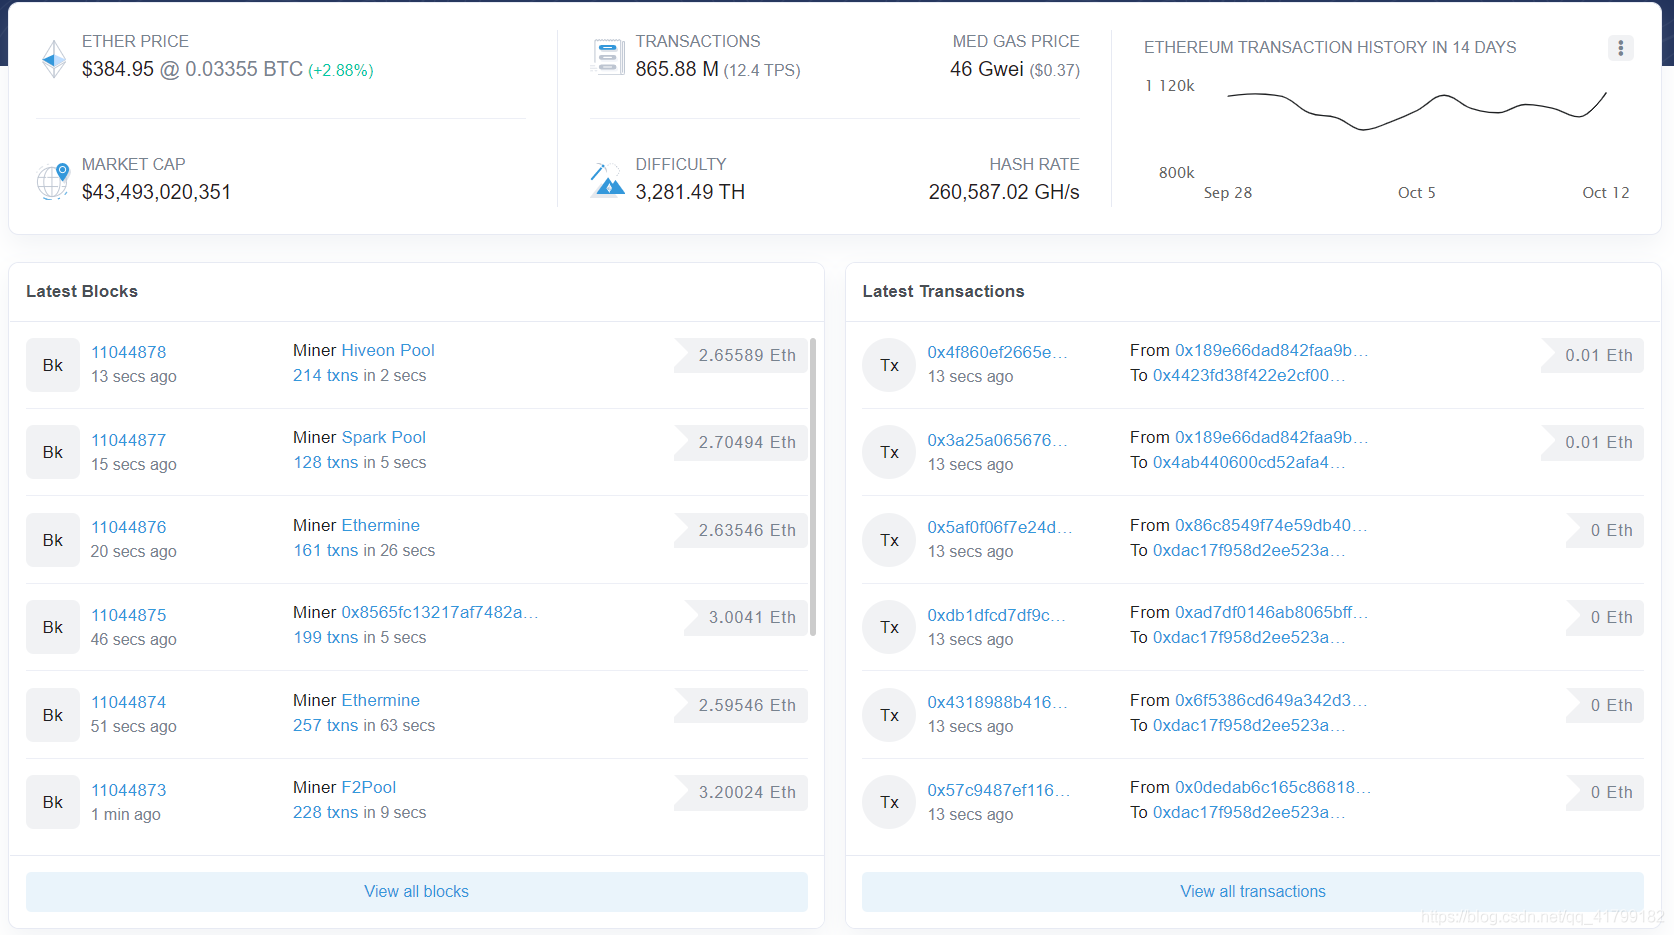The width and height of the screenshot is (1674, 935).
Task: Click Tx icon for transaction 0x3a25a065676
Action: [889, 452]
